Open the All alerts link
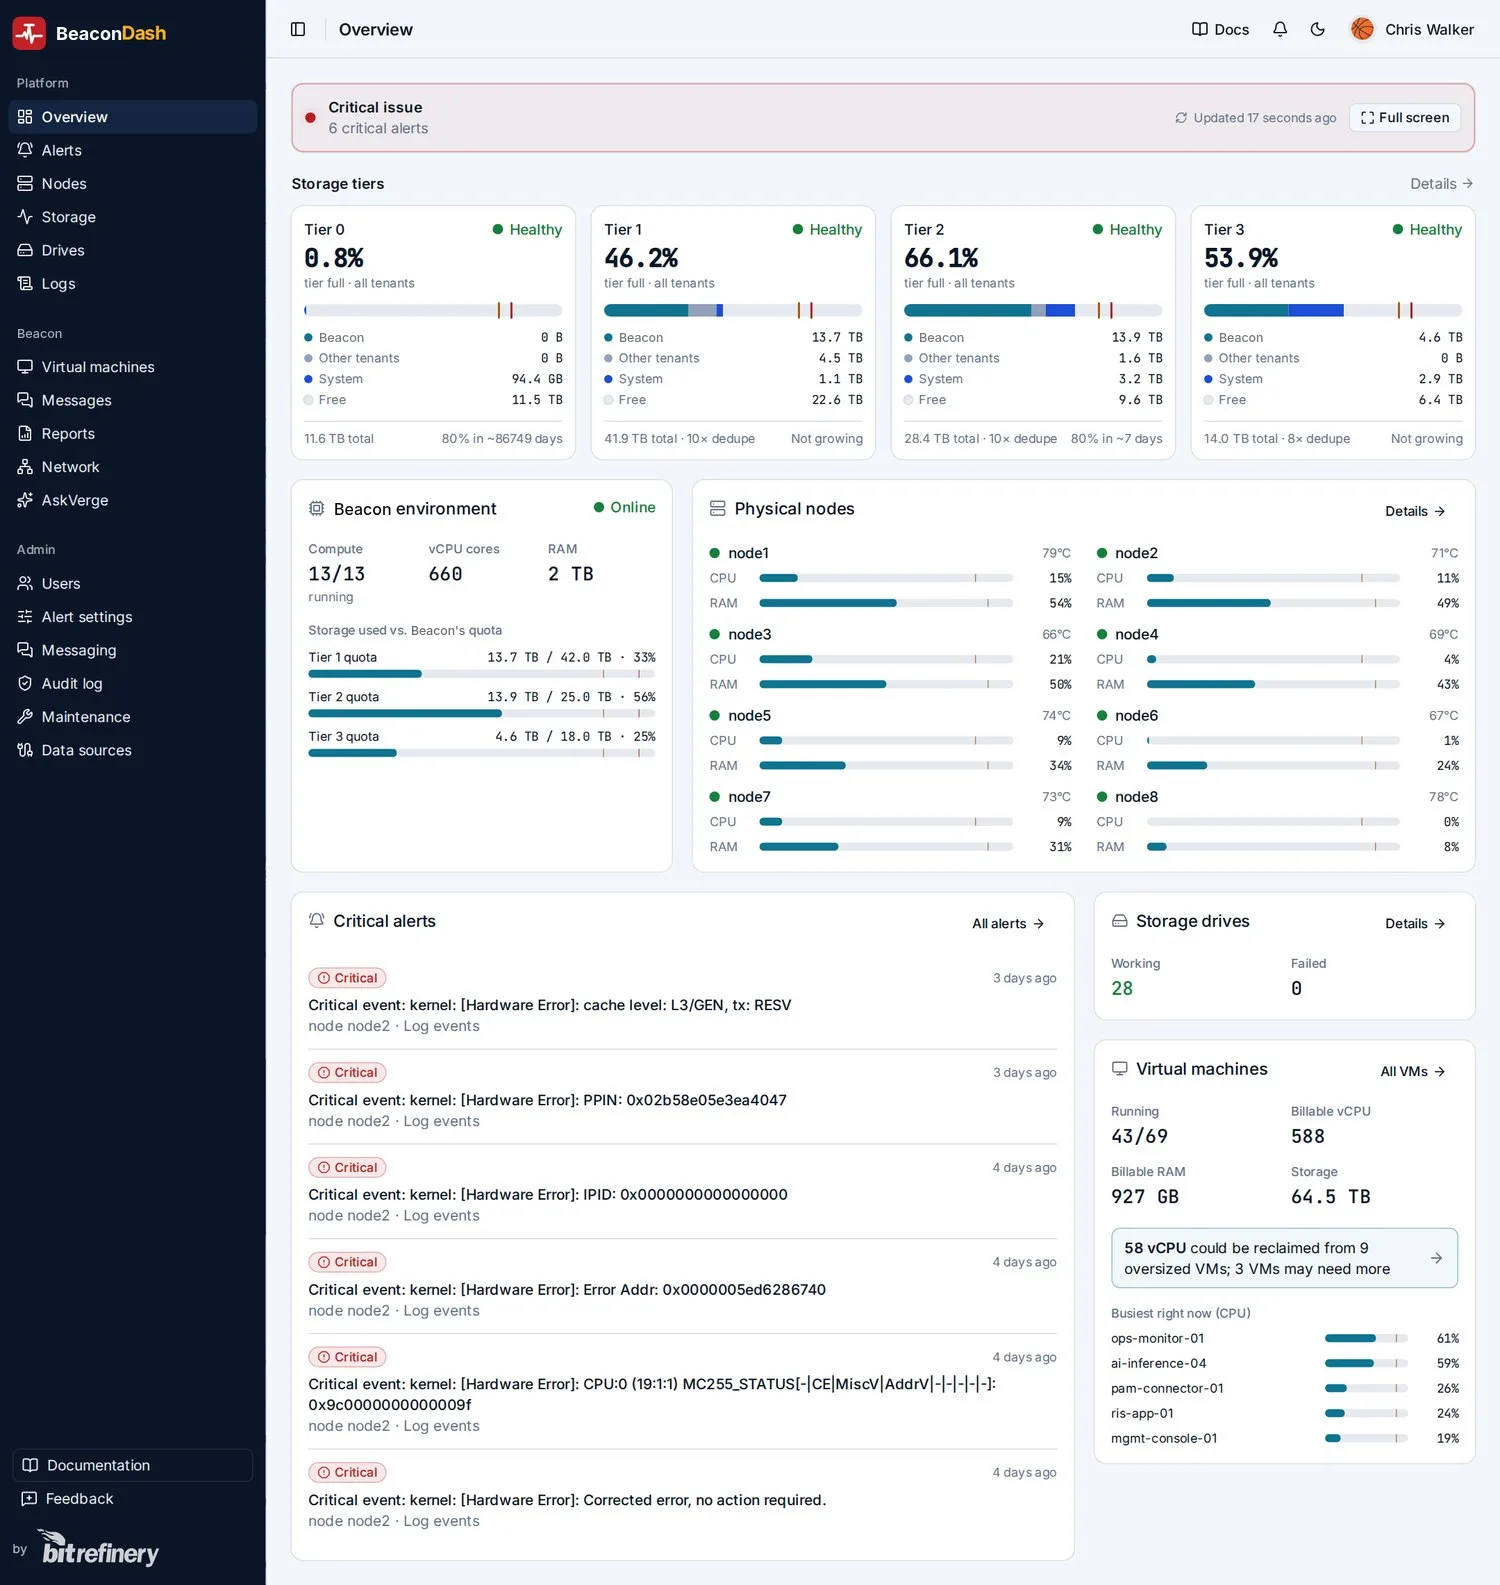 (1008, 923)
